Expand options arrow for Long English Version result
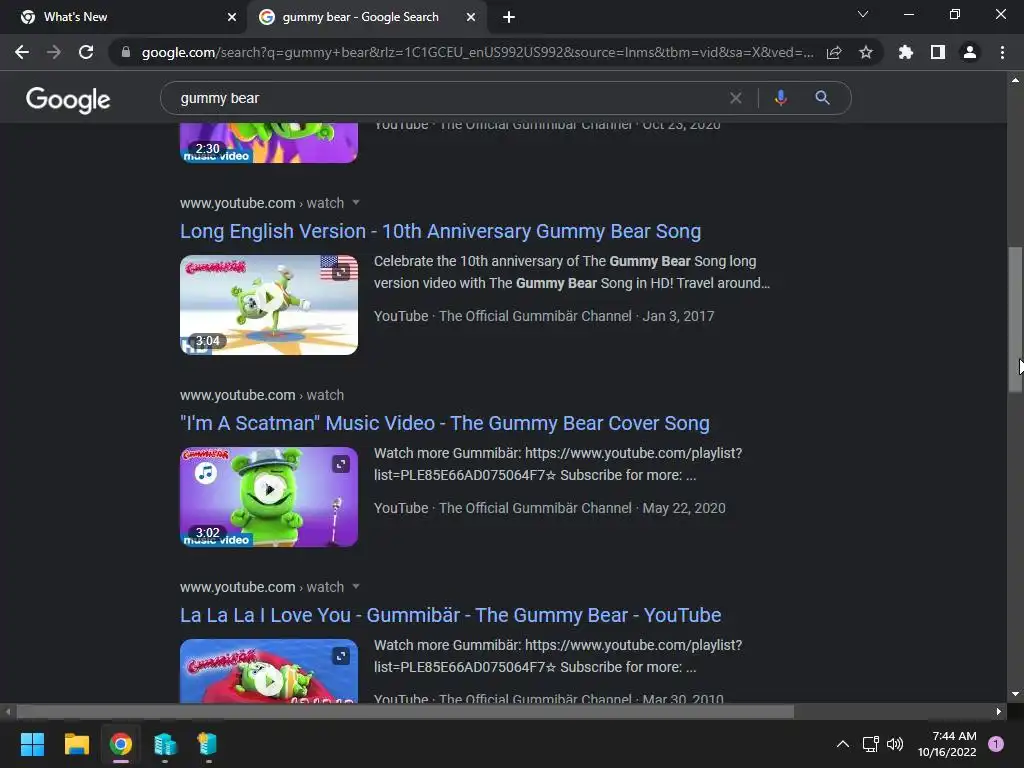This screenshot has height=768, width=1024. (x=356, y=202)
